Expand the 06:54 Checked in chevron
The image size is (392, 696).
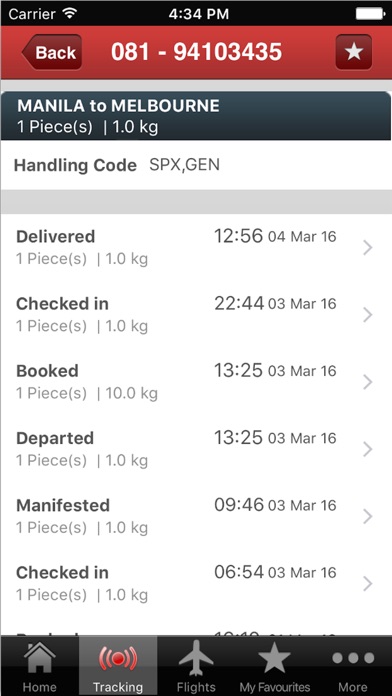368,584
